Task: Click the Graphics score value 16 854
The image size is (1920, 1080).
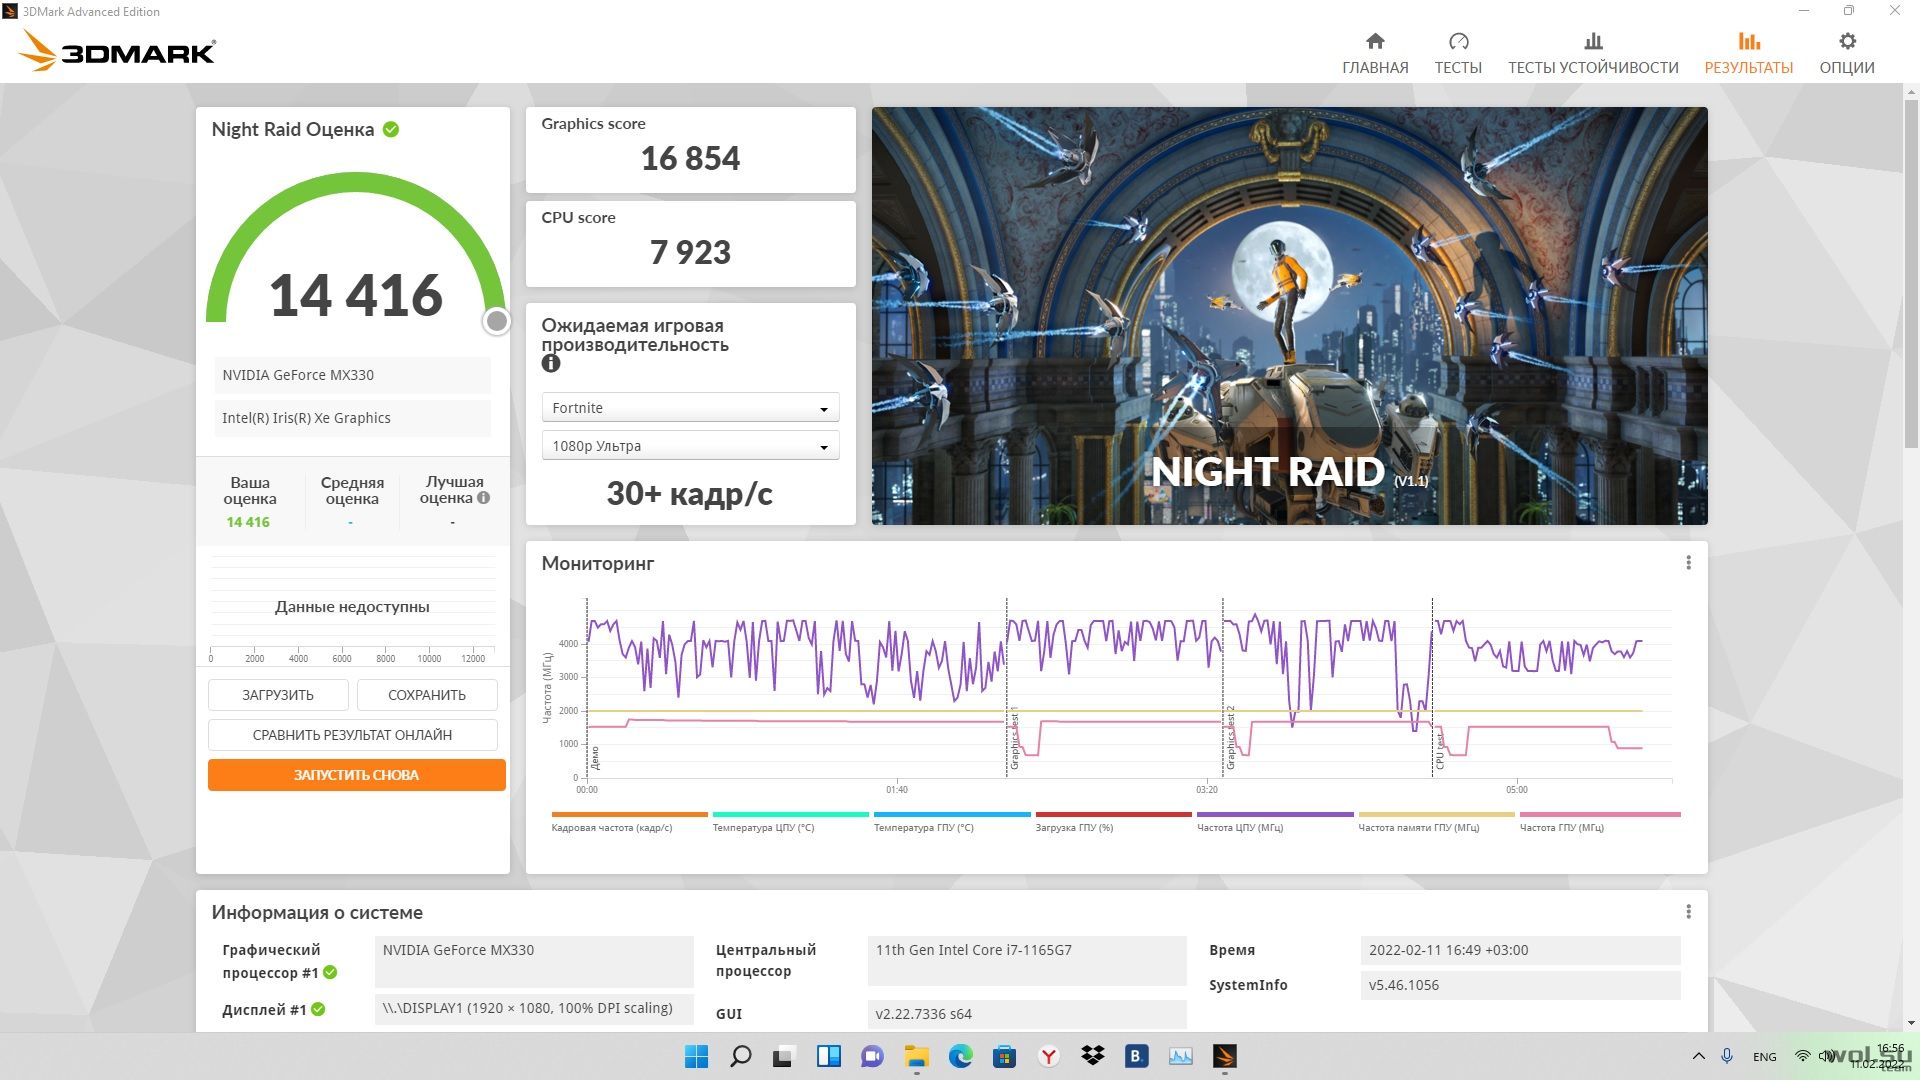Action: tap(690, 158)
